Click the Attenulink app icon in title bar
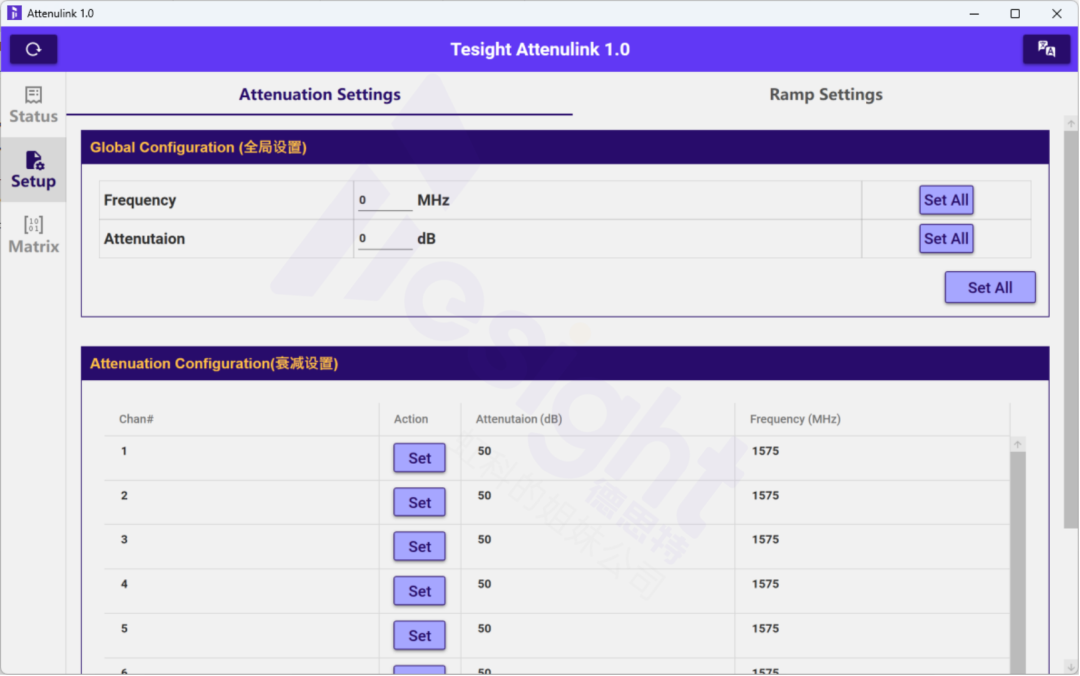 (x=14, y=13)
